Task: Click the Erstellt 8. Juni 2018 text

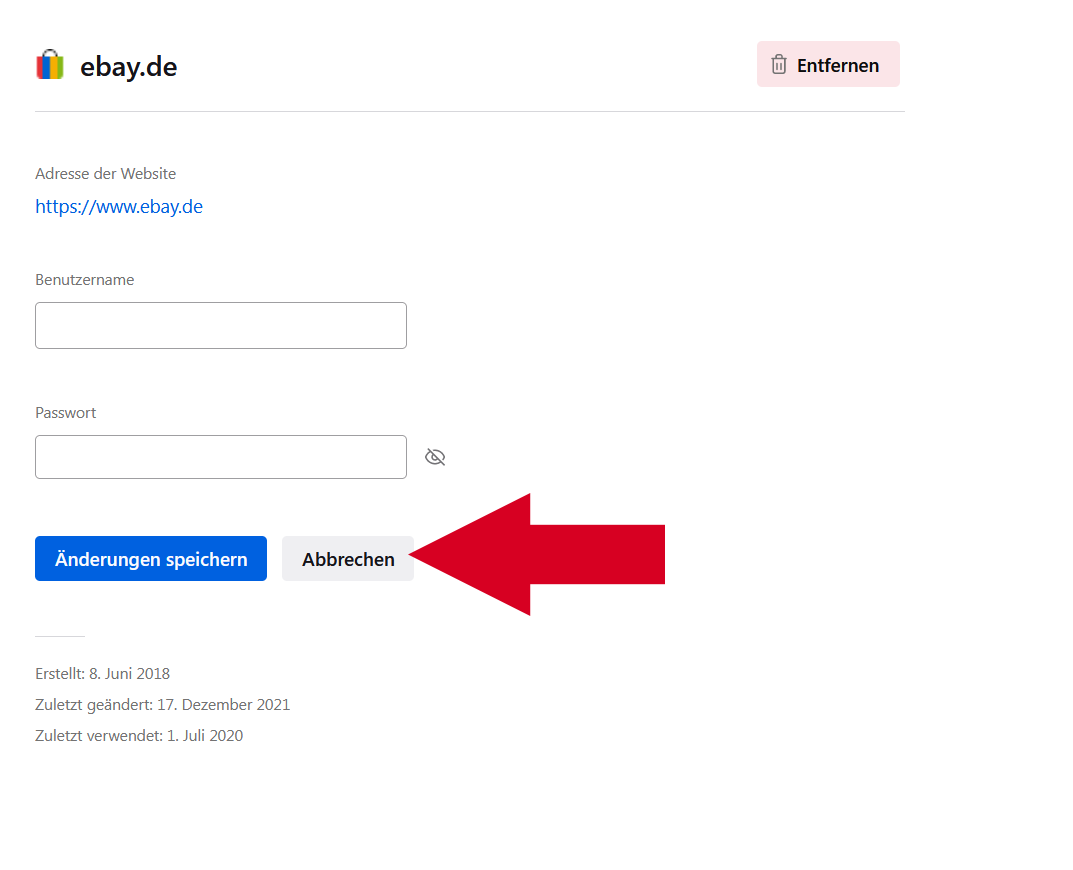Action: pos(103,674)
